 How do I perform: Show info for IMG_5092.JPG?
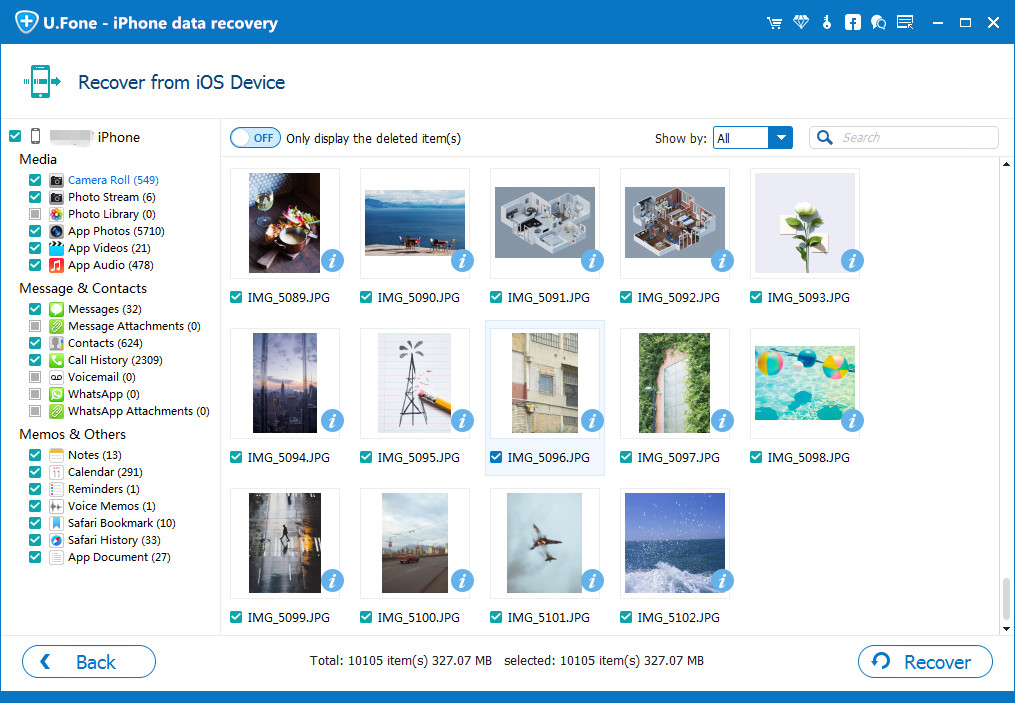pos(722,261)
